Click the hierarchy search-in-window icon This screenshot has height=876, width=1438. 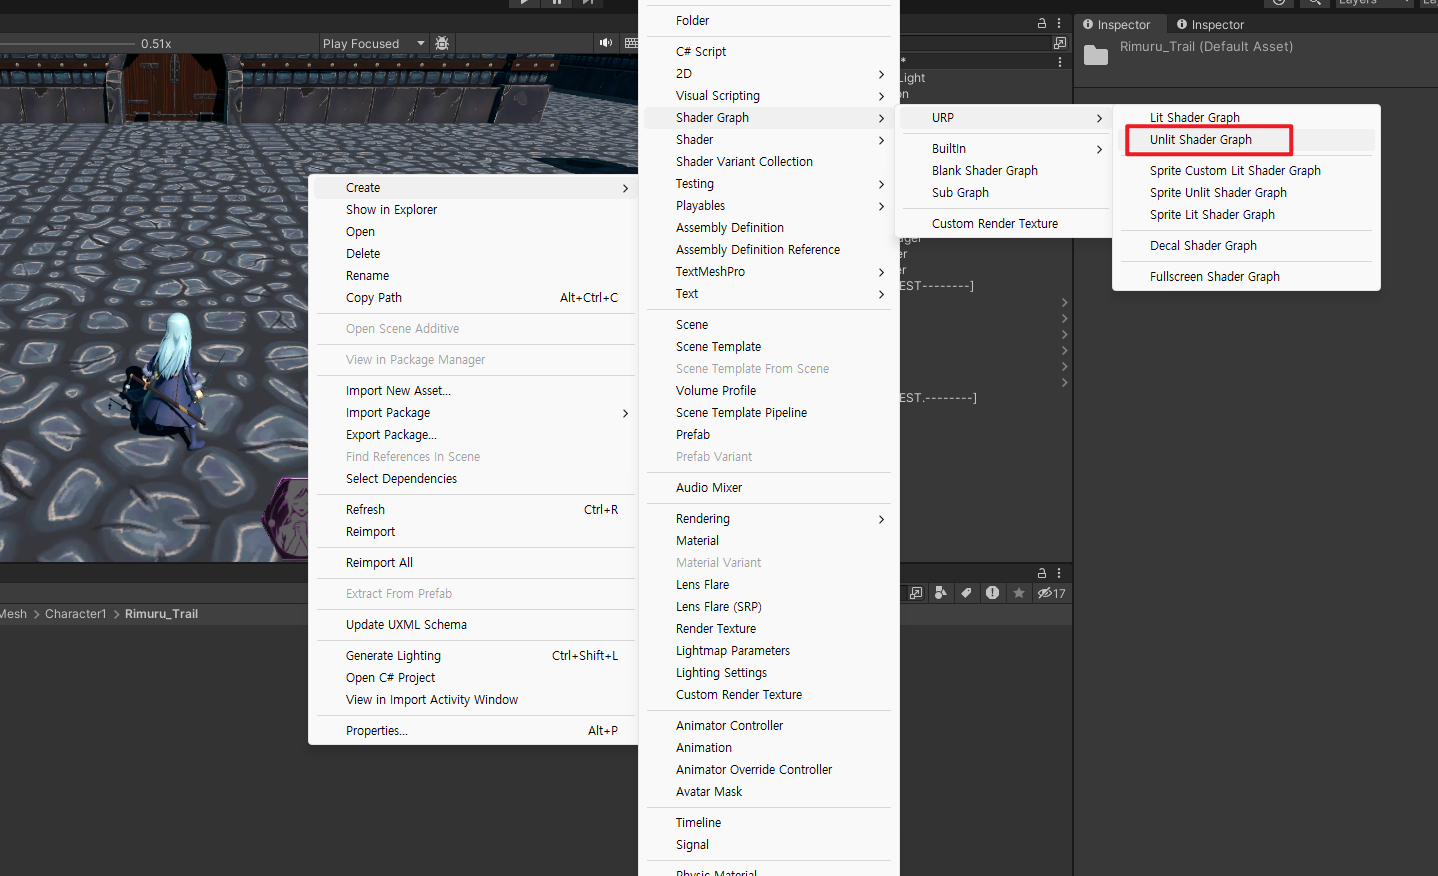1060,43
